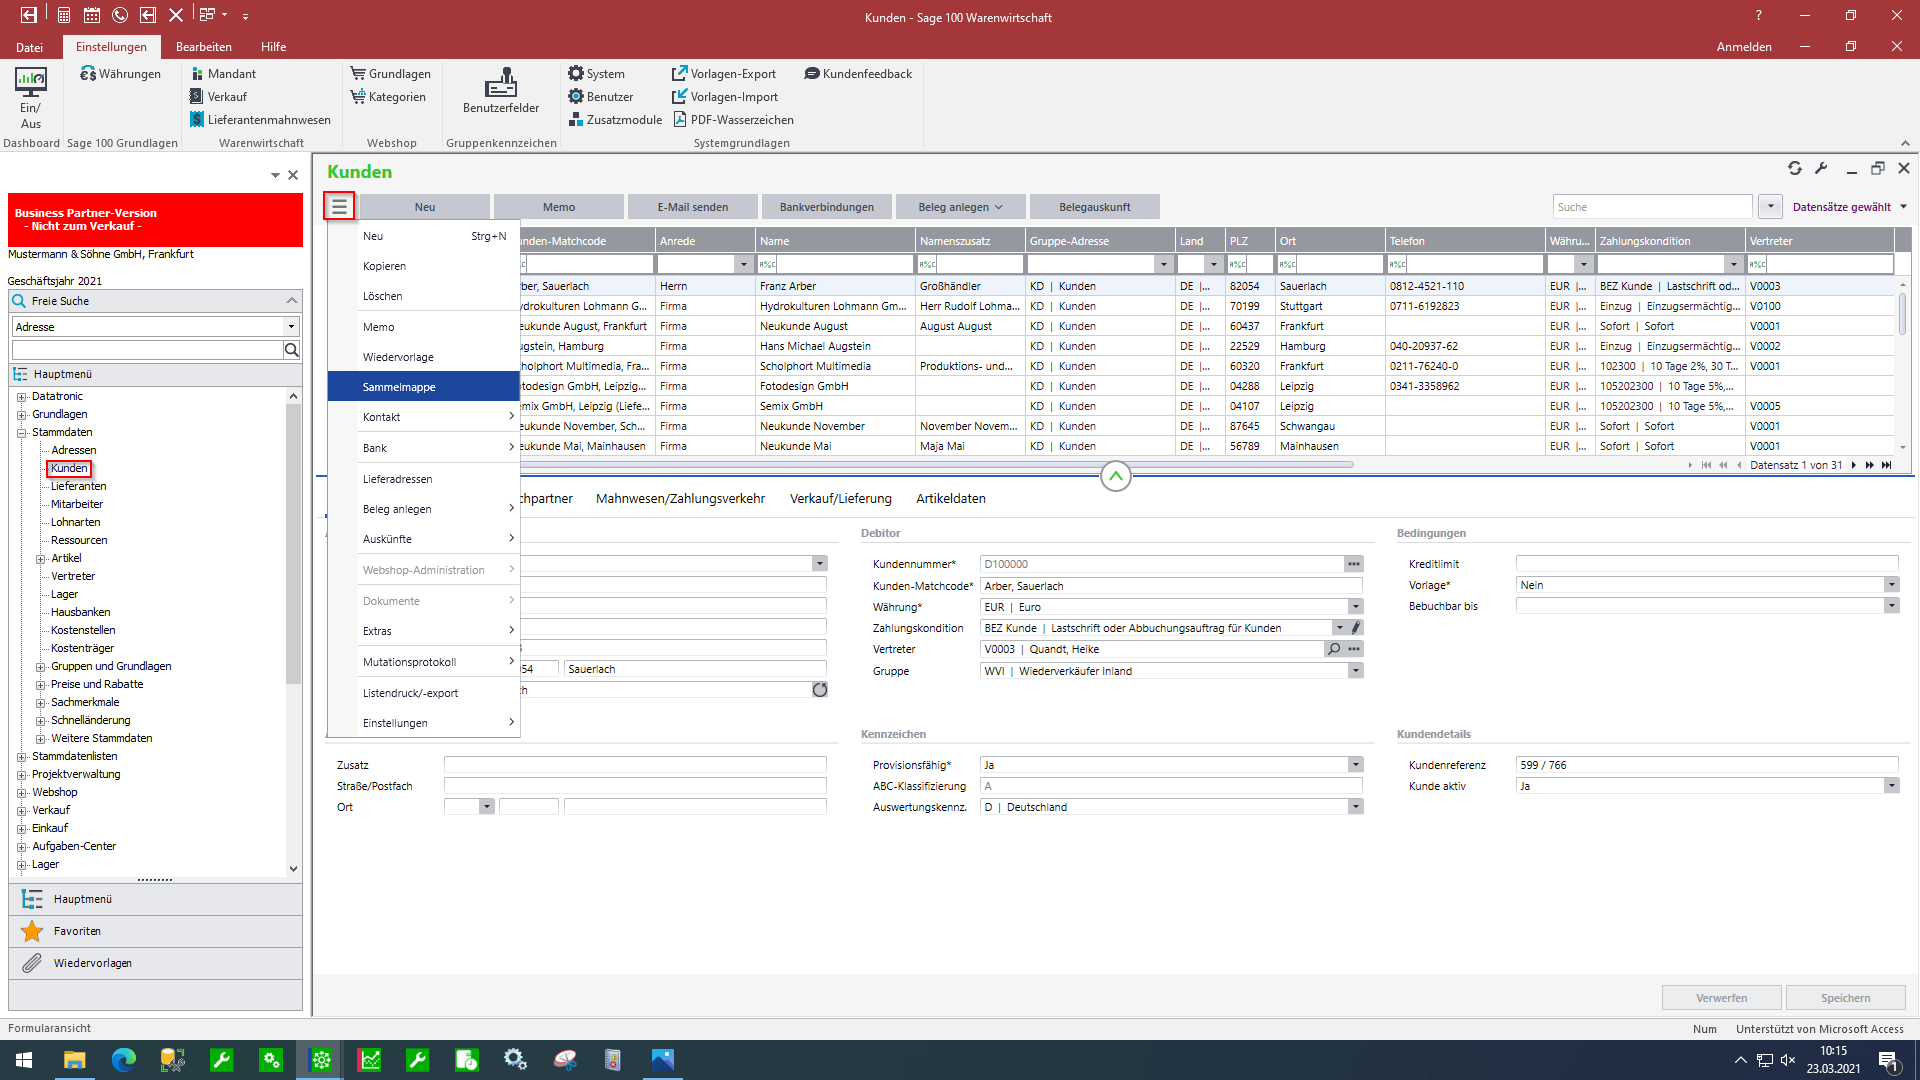Open the Währungen settings icon

(x=88, y=74)
